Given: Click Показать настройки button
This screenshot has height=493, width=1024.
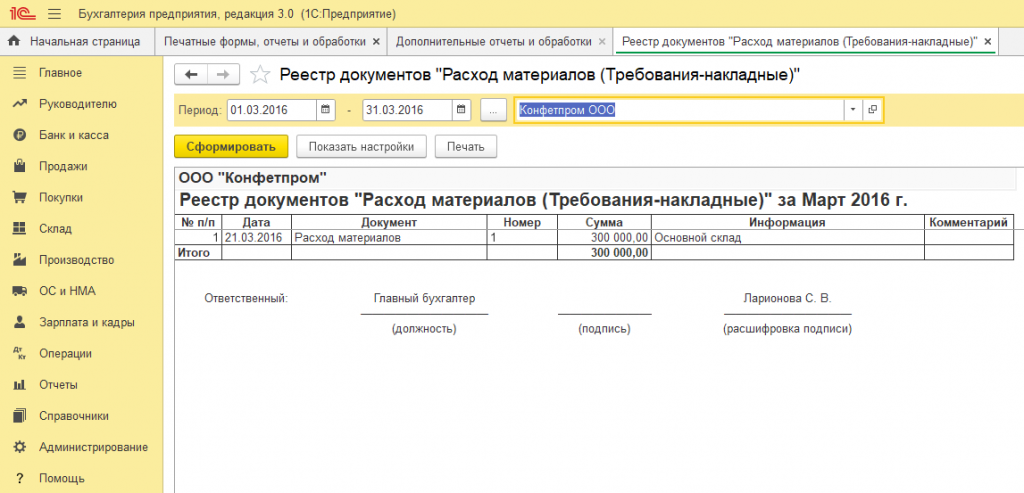Looking at the screenshot, I should tap(362, 146).
